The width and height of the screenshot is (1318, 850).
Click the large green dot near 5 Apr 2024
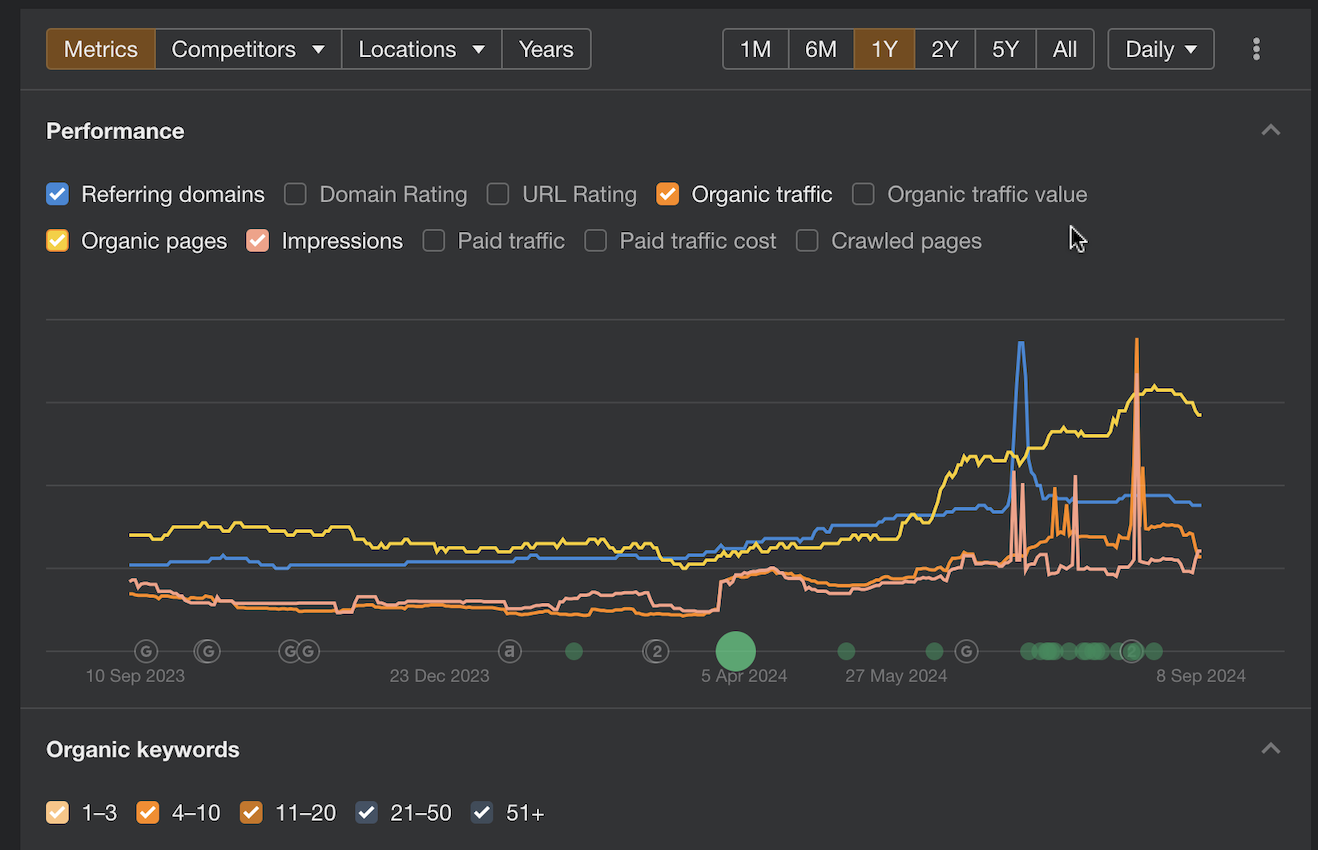tap(735, 651)
